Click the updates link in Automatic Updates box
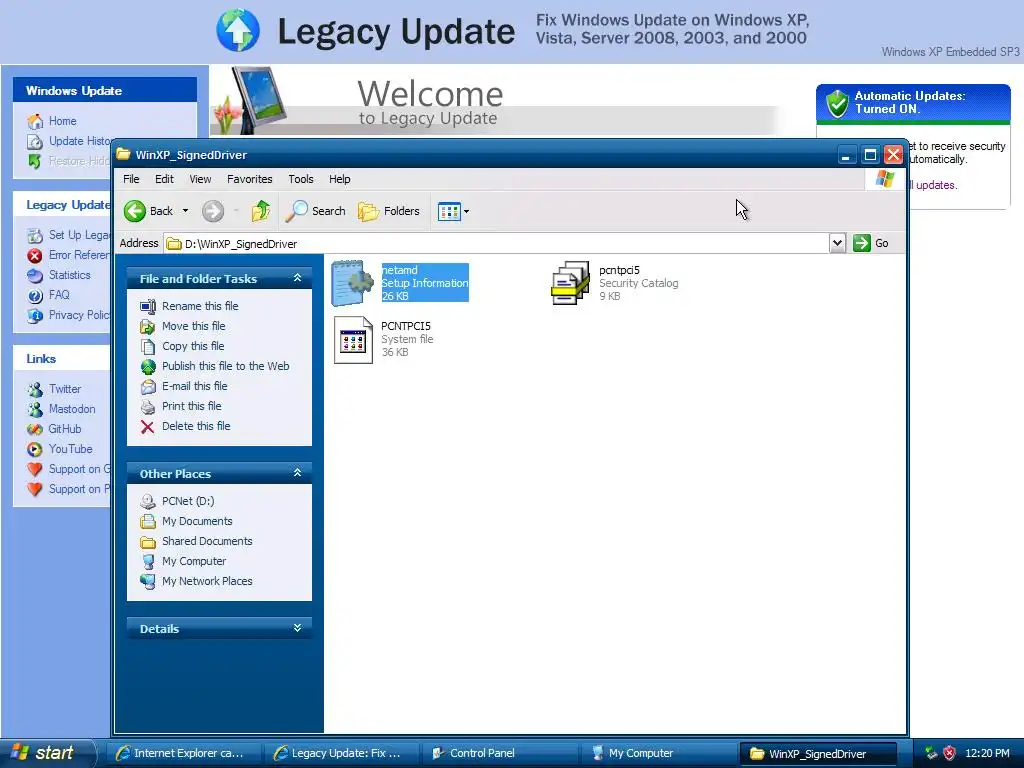 (935, 185)
